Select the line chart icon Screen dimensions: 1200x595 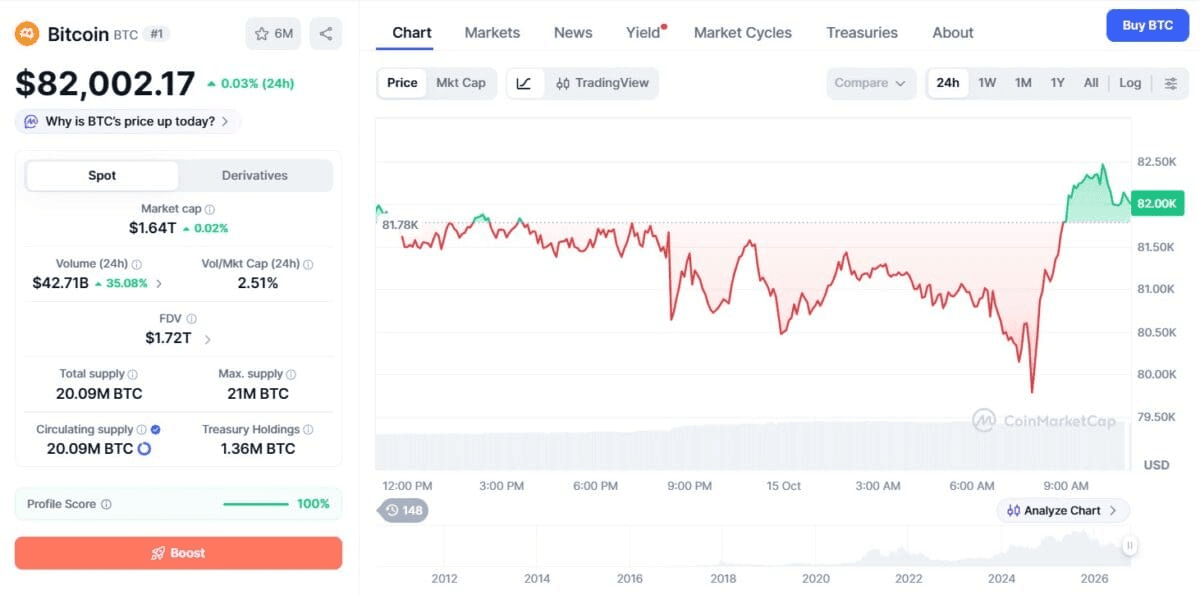click(x=525, y=83)
